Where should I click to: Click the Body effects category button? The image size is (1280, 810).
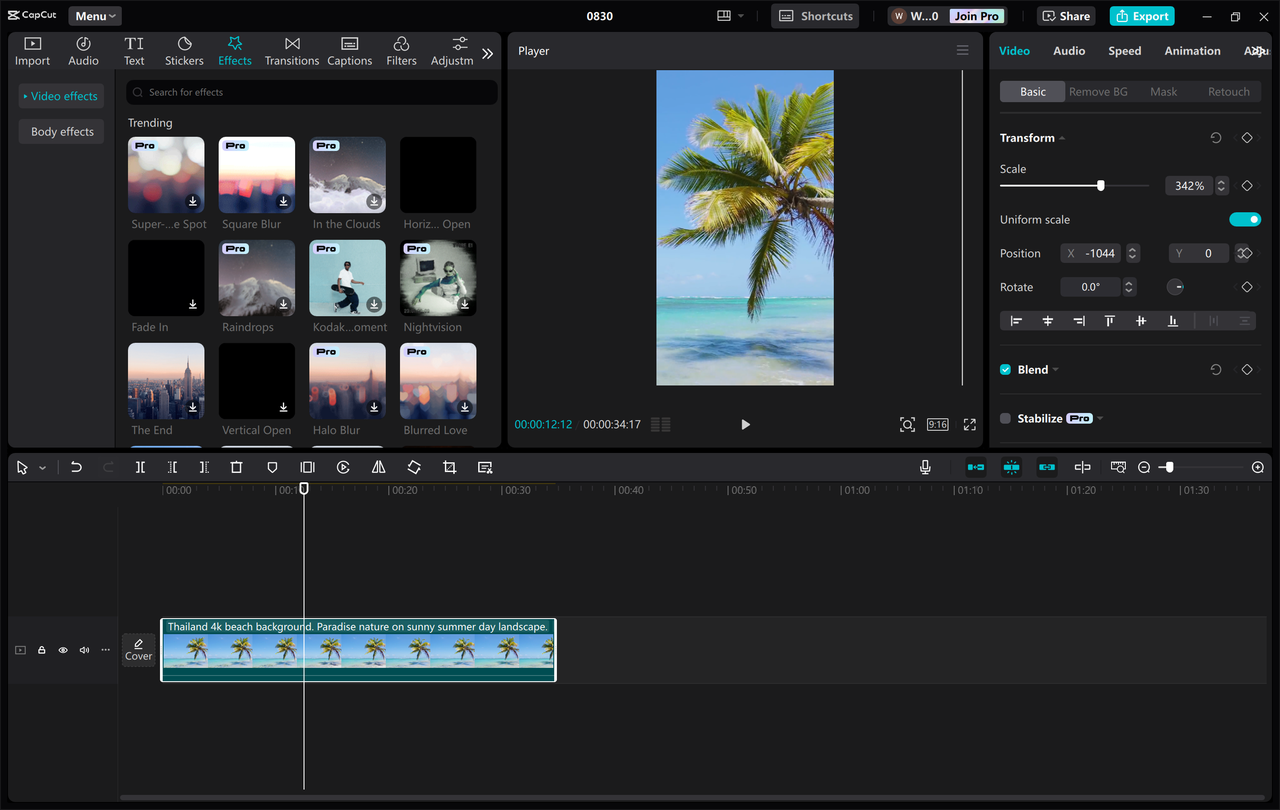pyautogui.click(x=61, y=131)
